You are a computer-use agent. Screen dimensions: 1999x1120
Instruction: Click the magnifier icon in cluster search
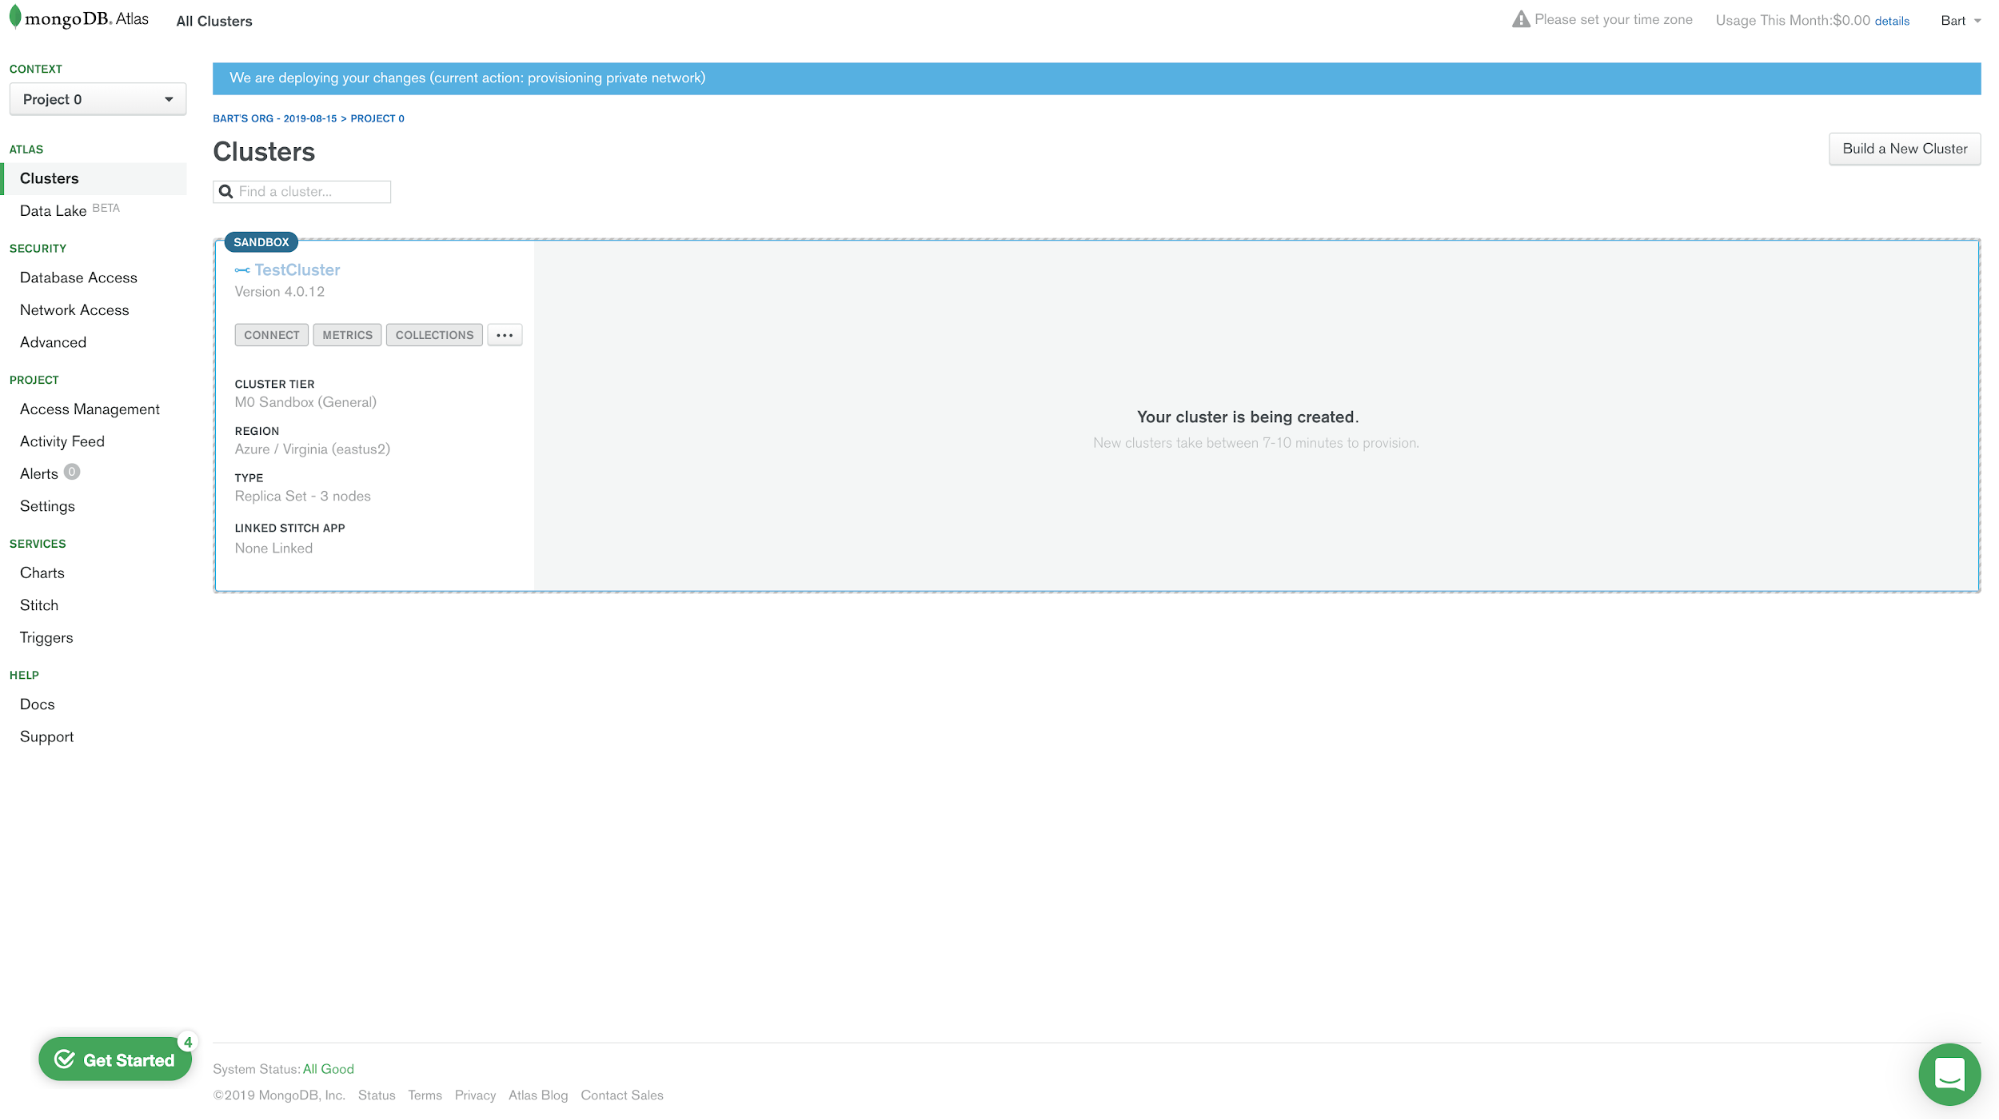226,192
